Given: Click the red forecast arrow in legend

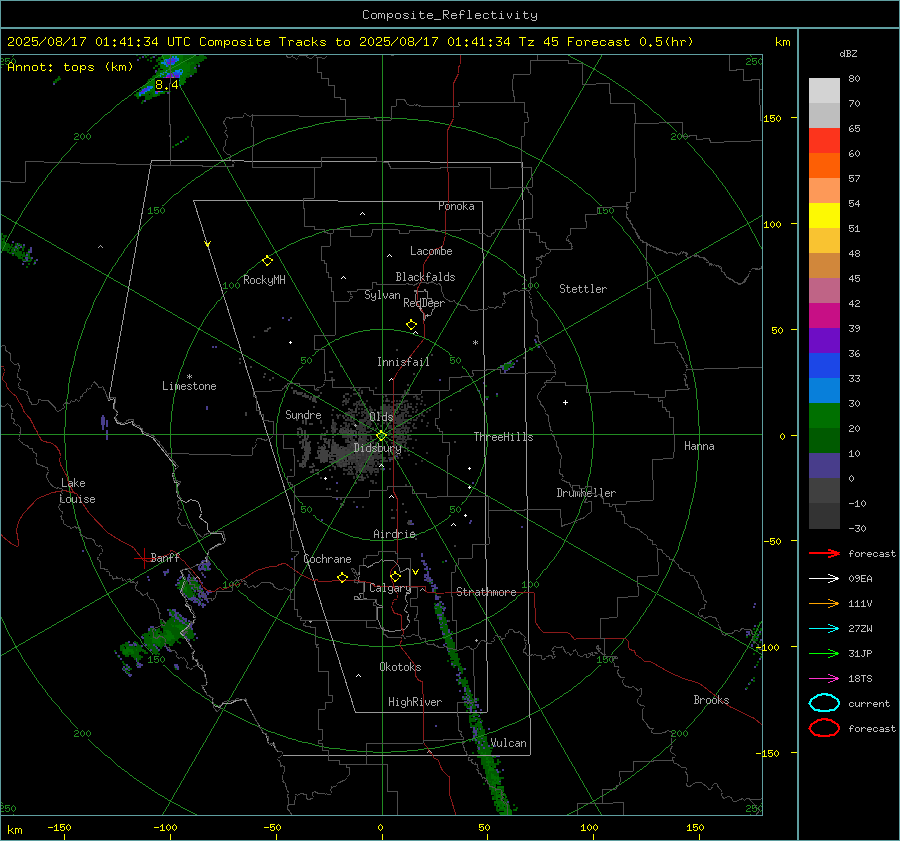Looking at the screenshot, I should coord(824,553).
